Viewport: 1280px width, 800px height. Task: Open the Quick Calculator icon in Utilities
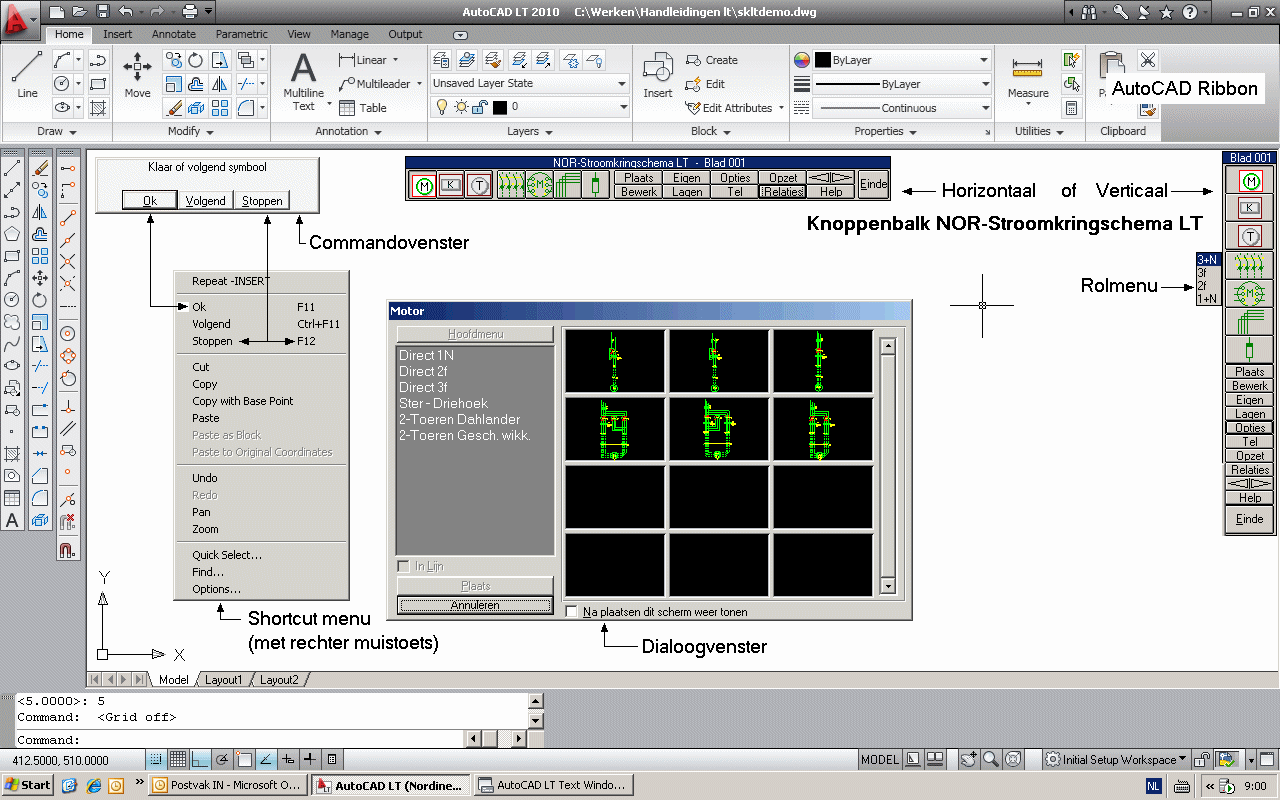1072,107
